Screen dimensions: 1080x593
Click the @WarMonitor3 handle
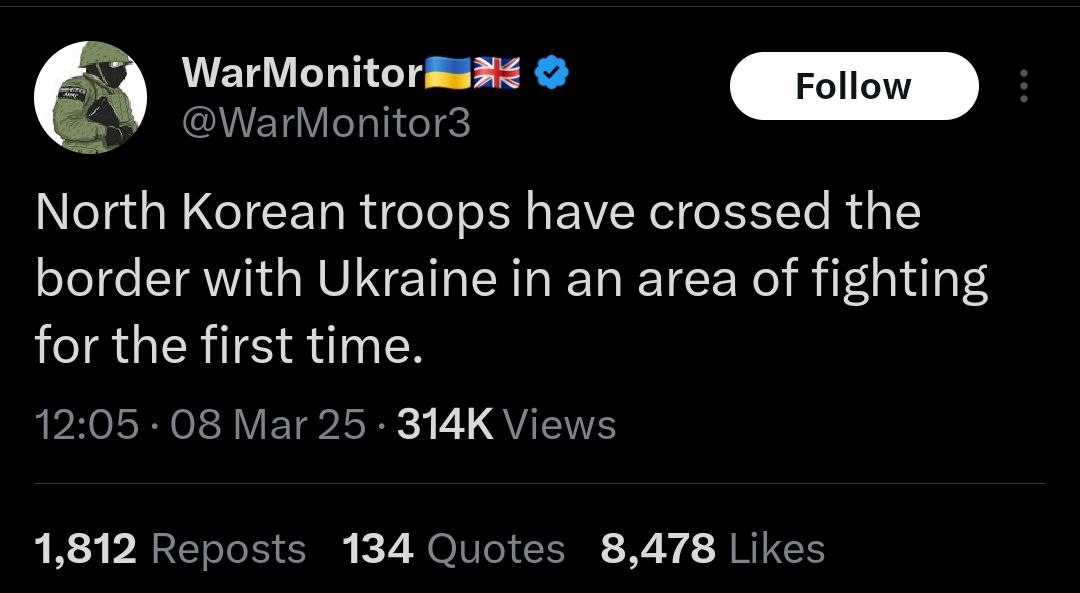click(x=326, y=123)
